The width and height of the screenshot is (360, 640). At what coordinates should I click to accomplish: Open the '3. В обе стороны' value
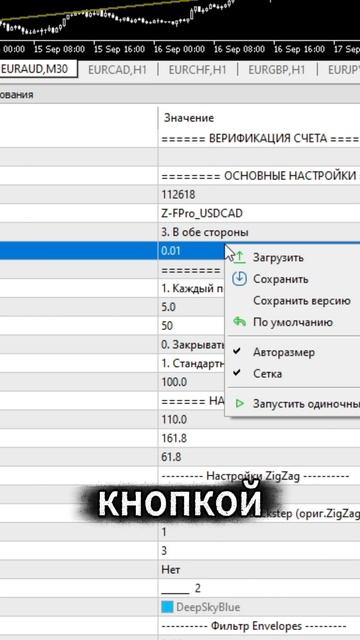259,232
